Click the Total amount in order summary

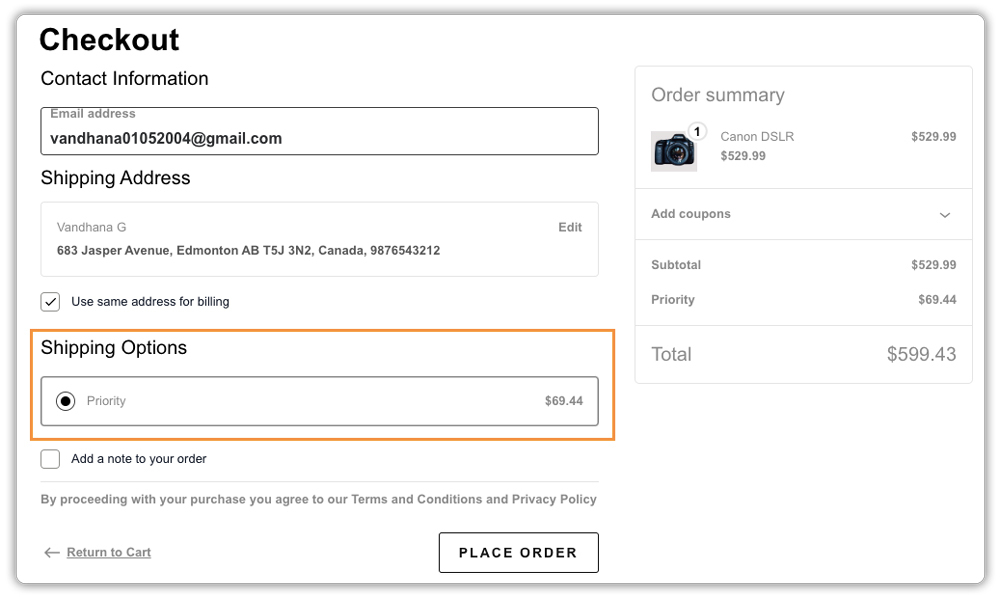tap(920, 354)
